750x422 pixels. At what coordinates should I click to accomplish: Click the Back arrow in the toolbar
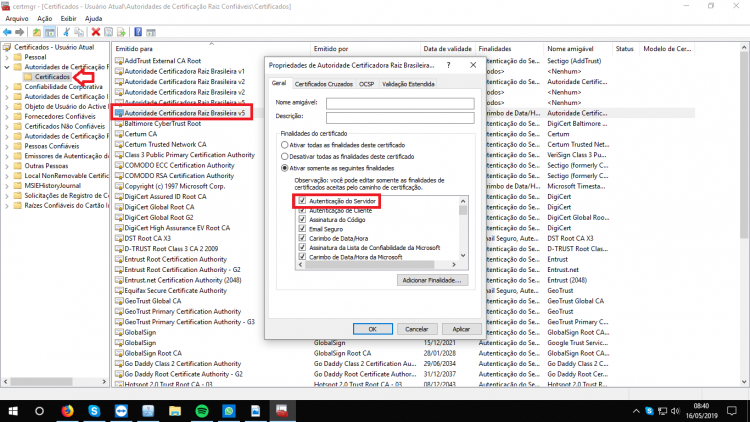coord(7,32)
